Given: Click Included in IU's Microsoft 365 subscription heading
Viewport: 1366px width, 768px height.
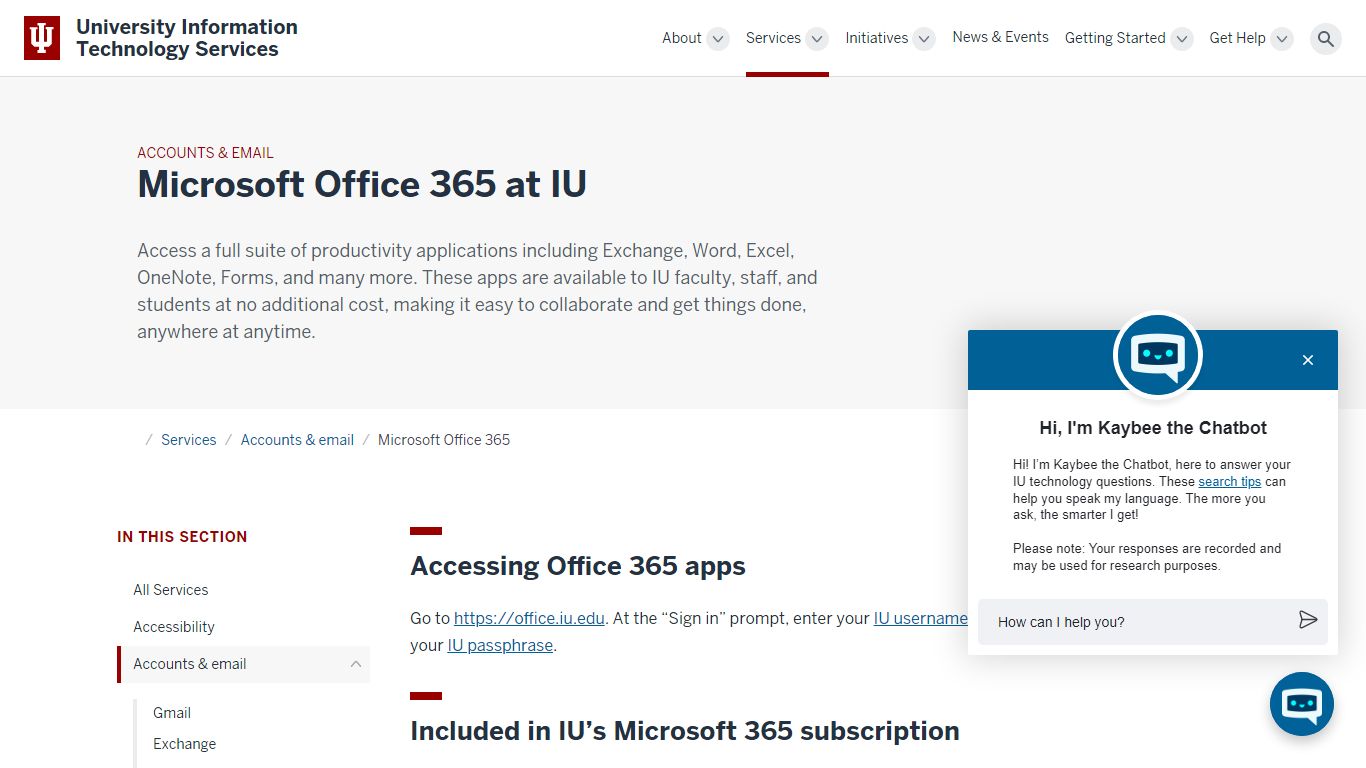Looking at the screenshot, I should (x=685, y=731).
